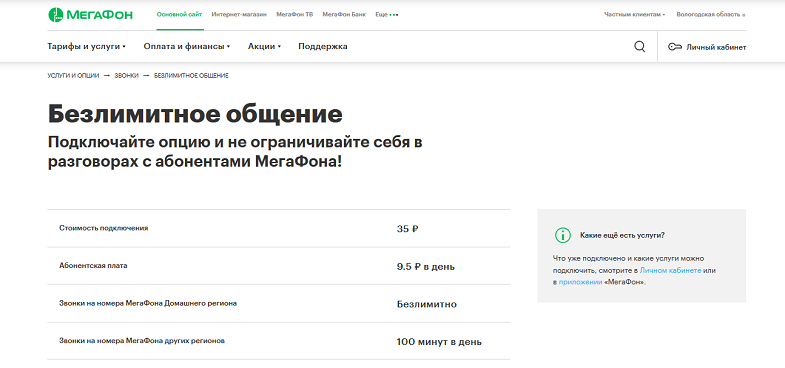This screenshot has width=785, height=368.
Task: Open the Частным клиентам dropdown
Action: click(634, 15)
